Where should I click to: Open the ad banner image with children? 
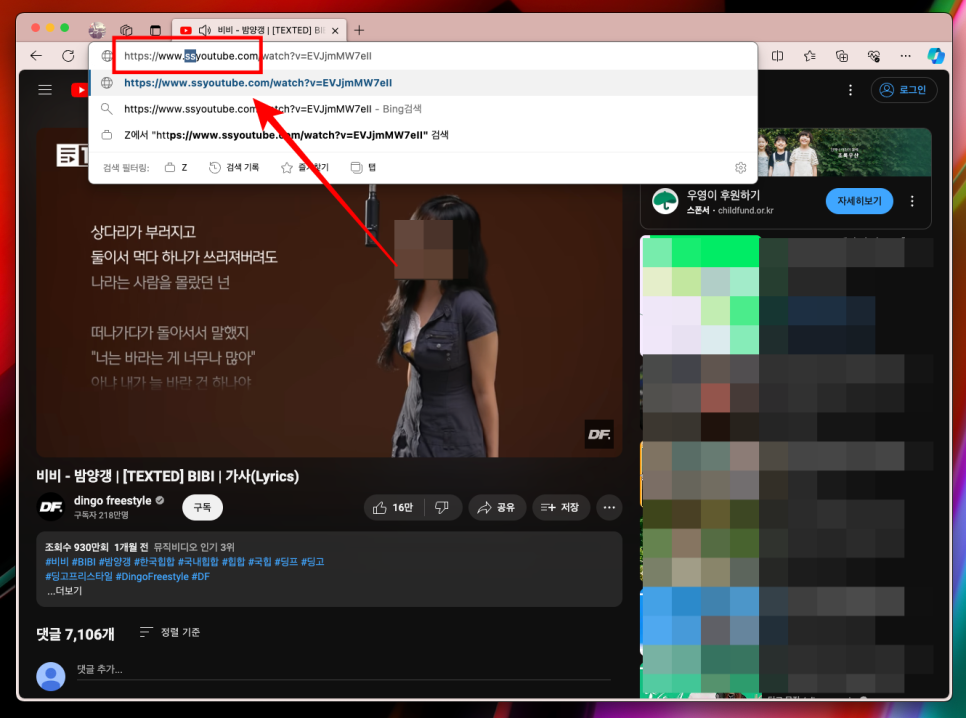point(844,152)
